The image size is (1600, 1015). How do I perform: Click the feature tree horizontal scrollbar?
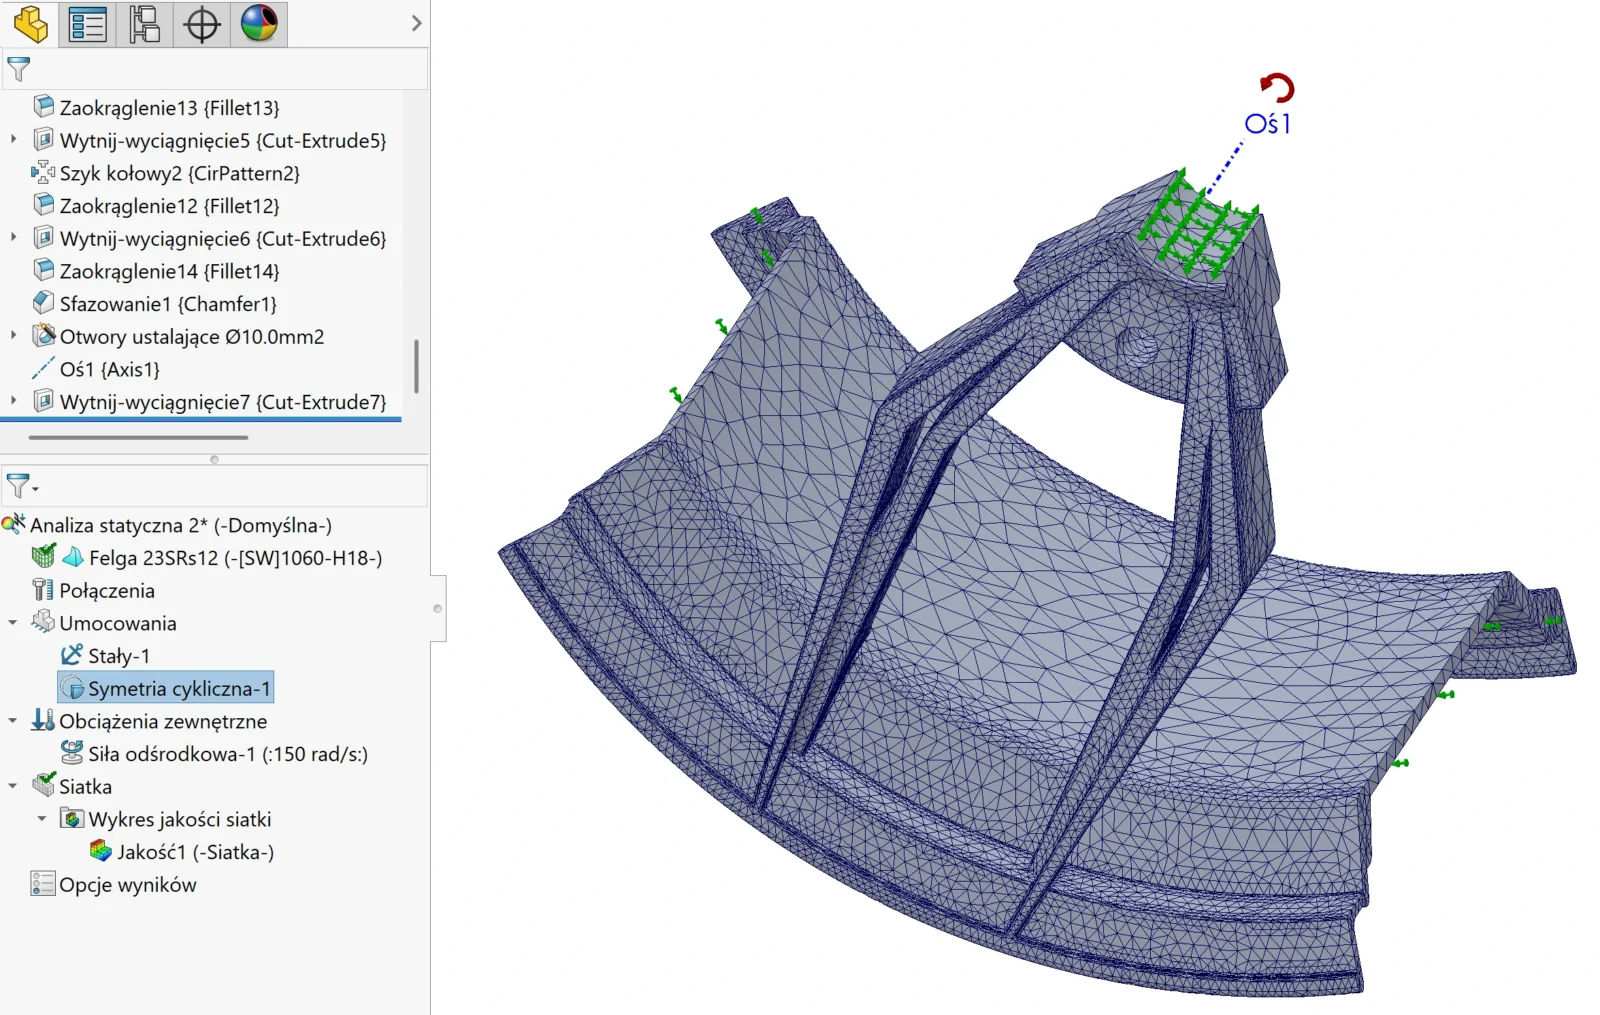pyautogui.click(x=138, y=437)
